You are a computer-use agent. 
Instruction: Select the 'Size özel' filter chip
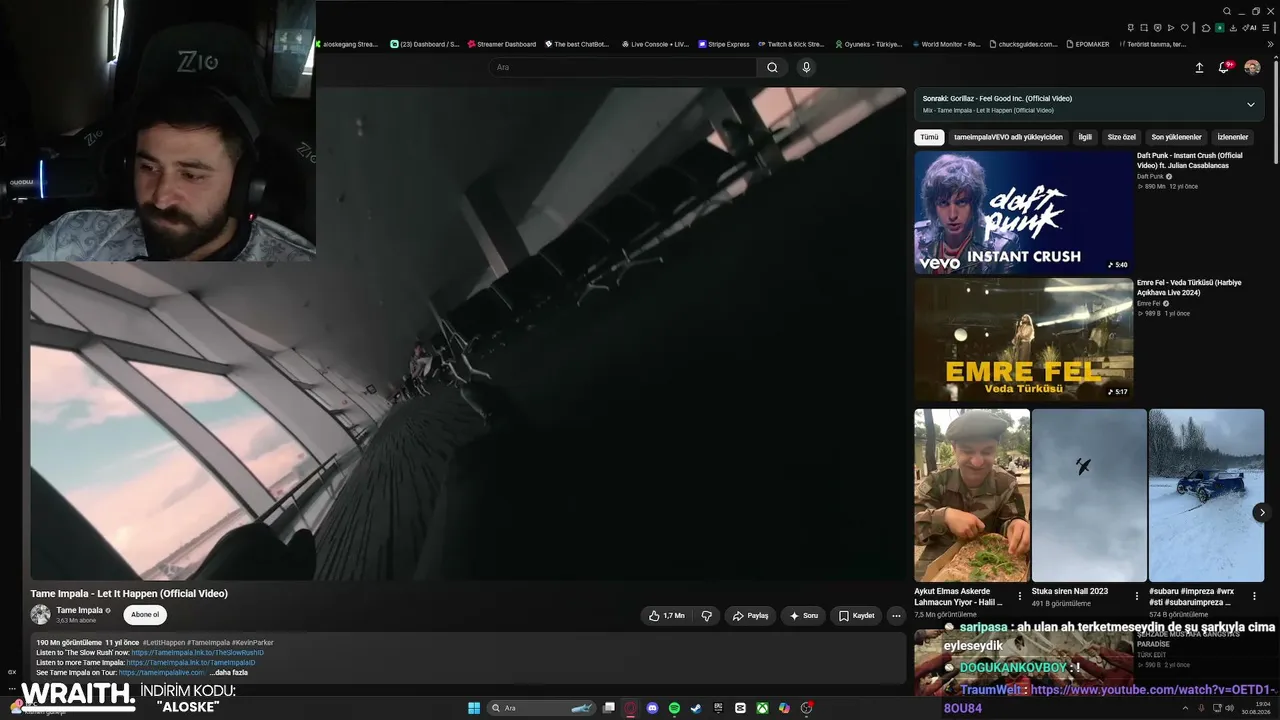pyautogui.click(x=1122, y=137)
